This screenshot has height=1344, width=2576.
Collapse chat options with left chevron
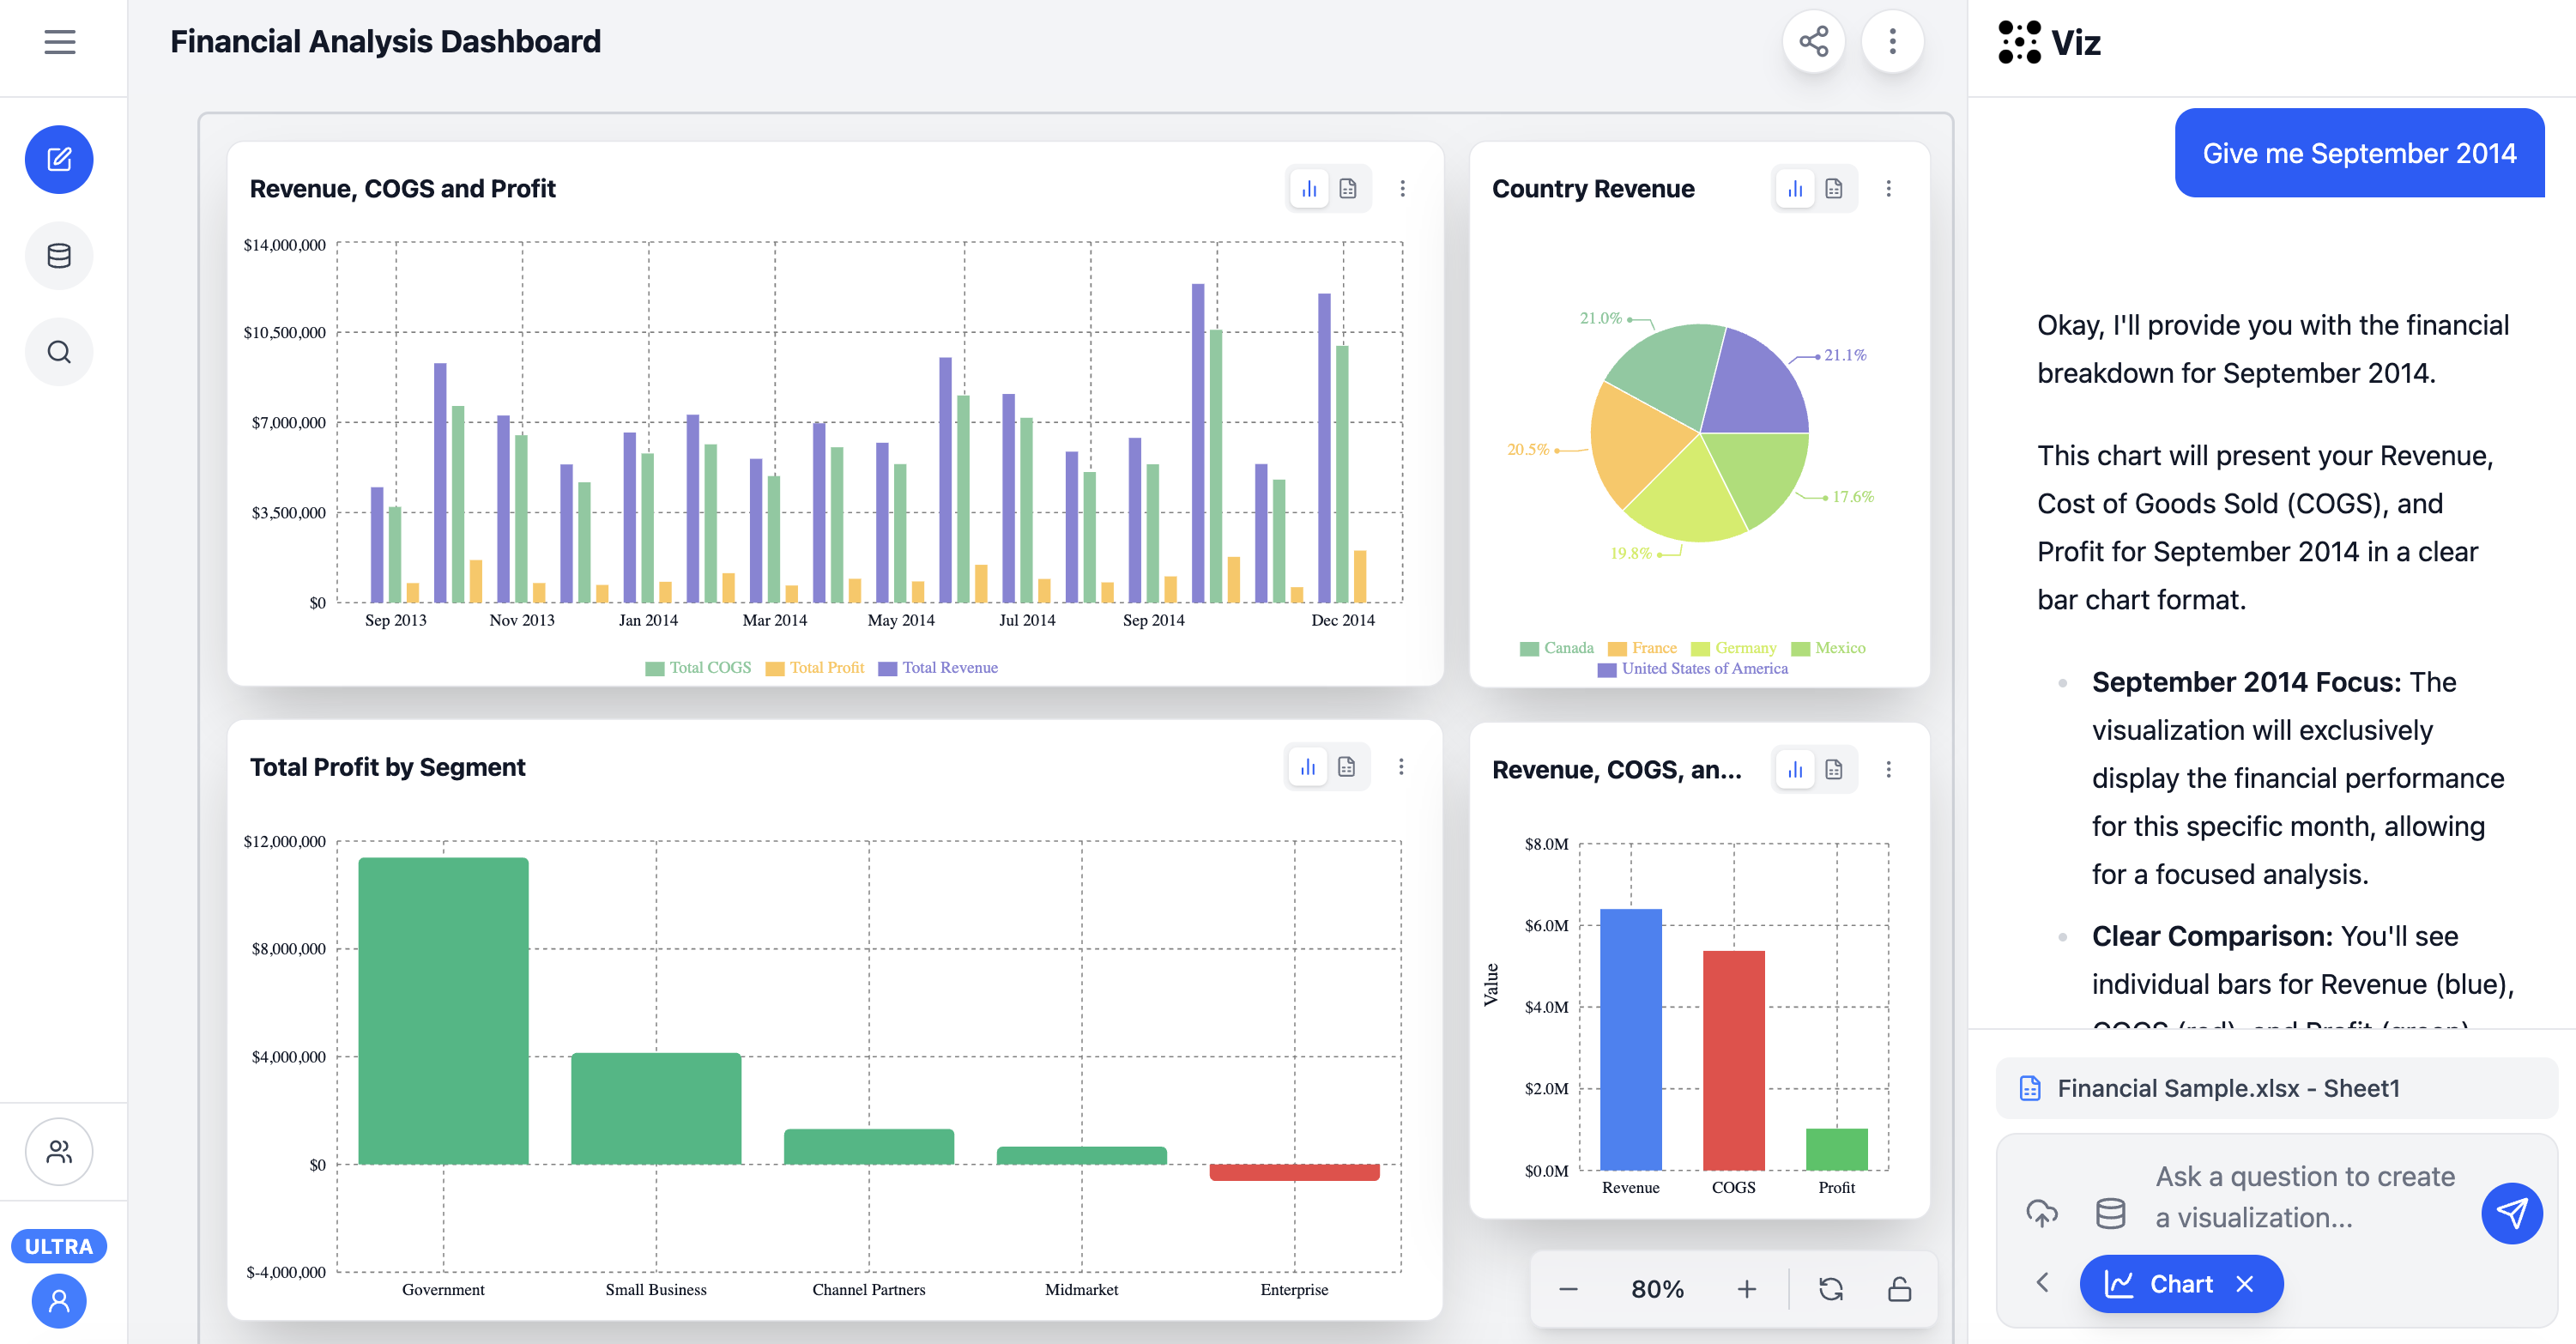click(2043, 1283)
